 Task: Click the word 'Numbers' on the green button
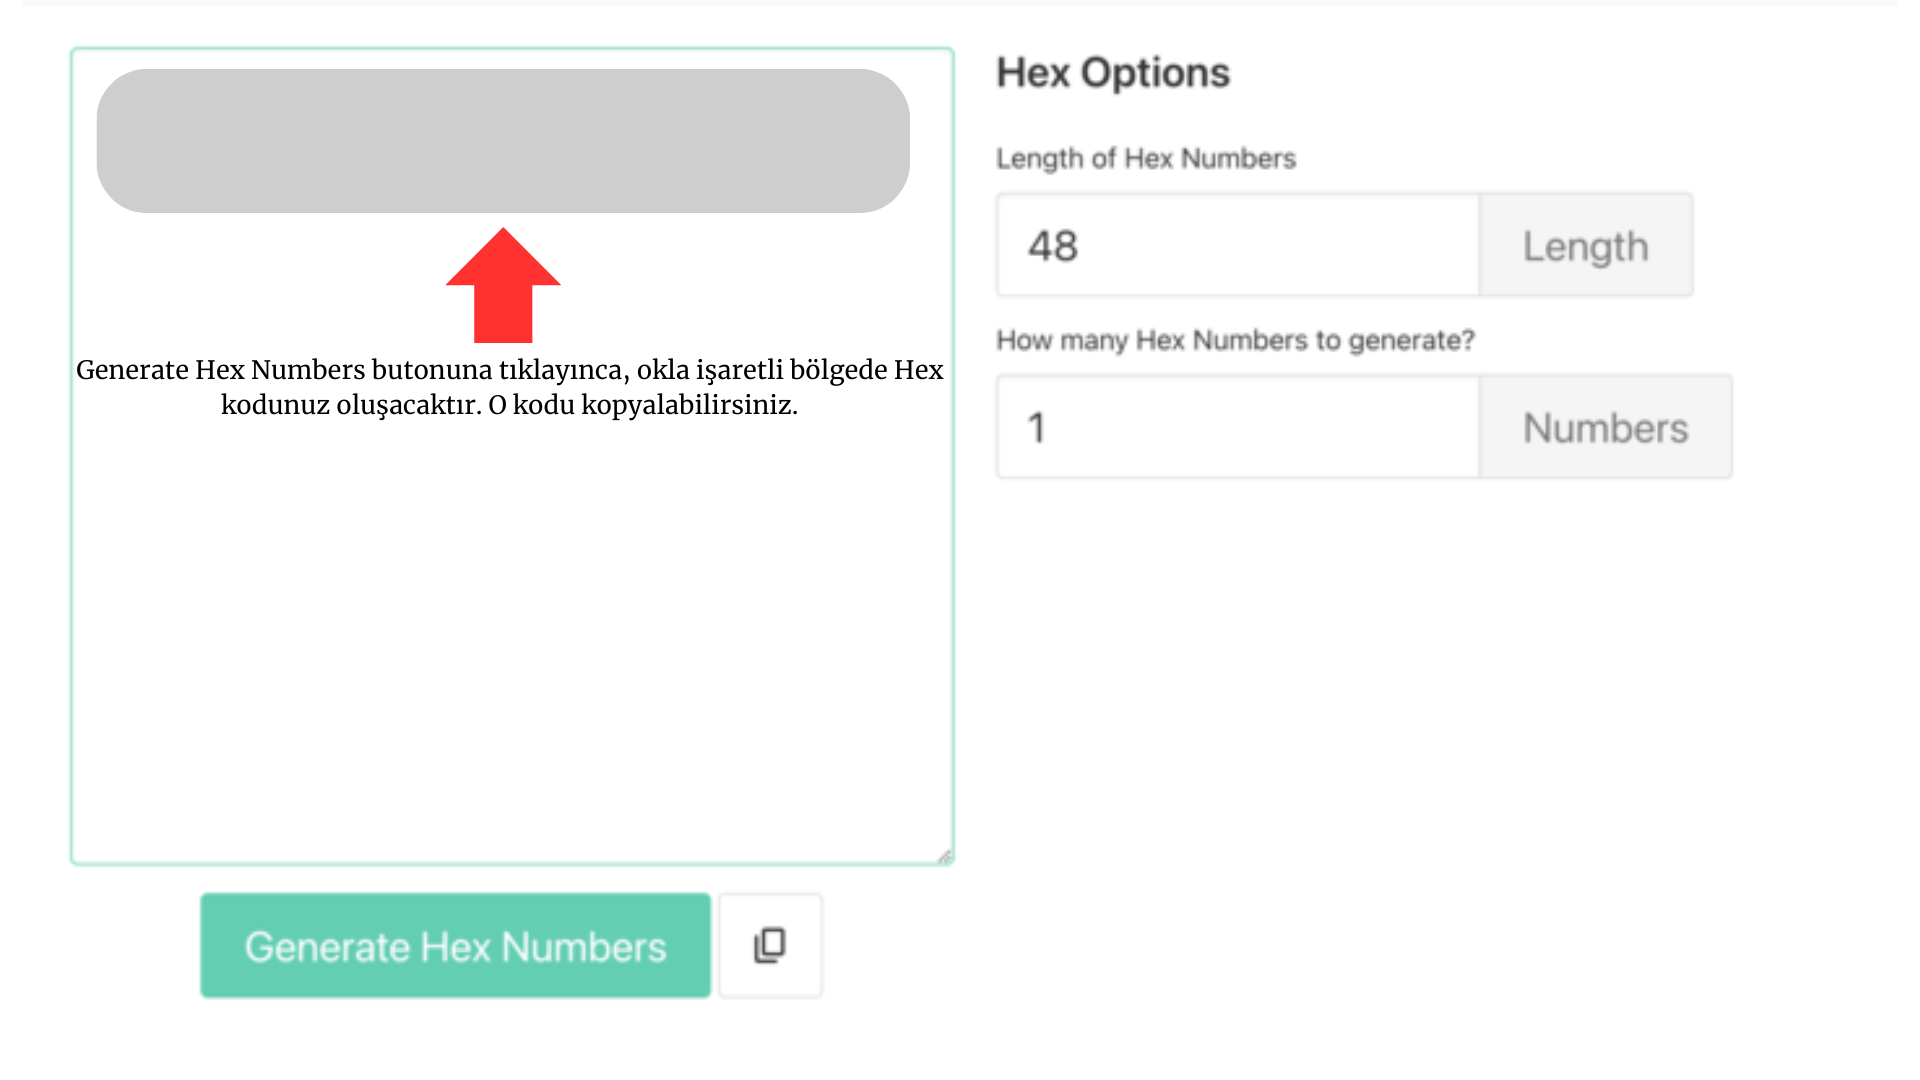[583, 947]
